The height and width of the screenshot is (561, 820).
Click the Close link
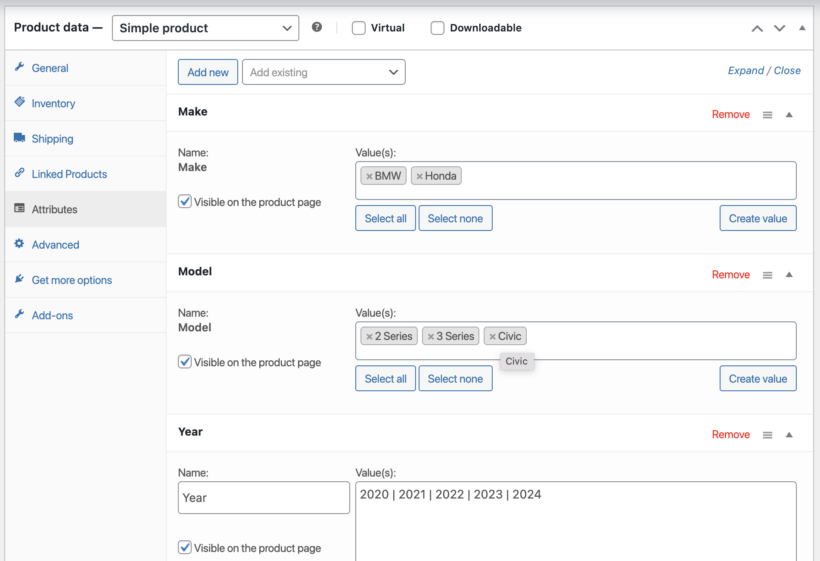[787, 71]
